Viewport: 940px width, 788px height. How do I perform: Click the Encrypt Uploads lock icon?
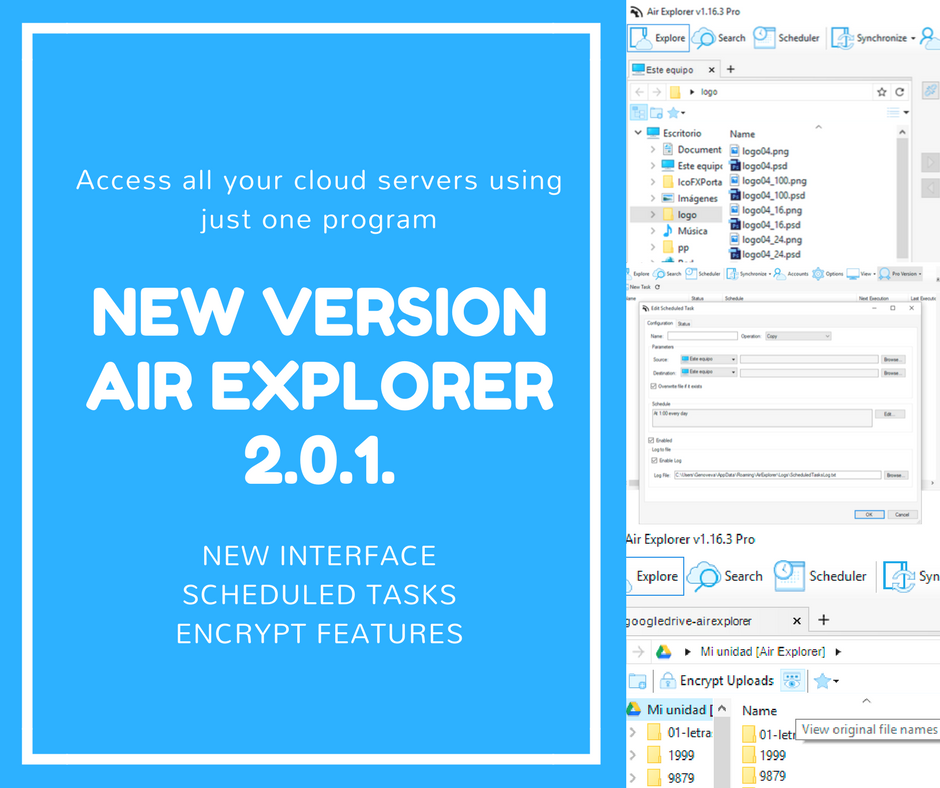(x=667, y=681)
